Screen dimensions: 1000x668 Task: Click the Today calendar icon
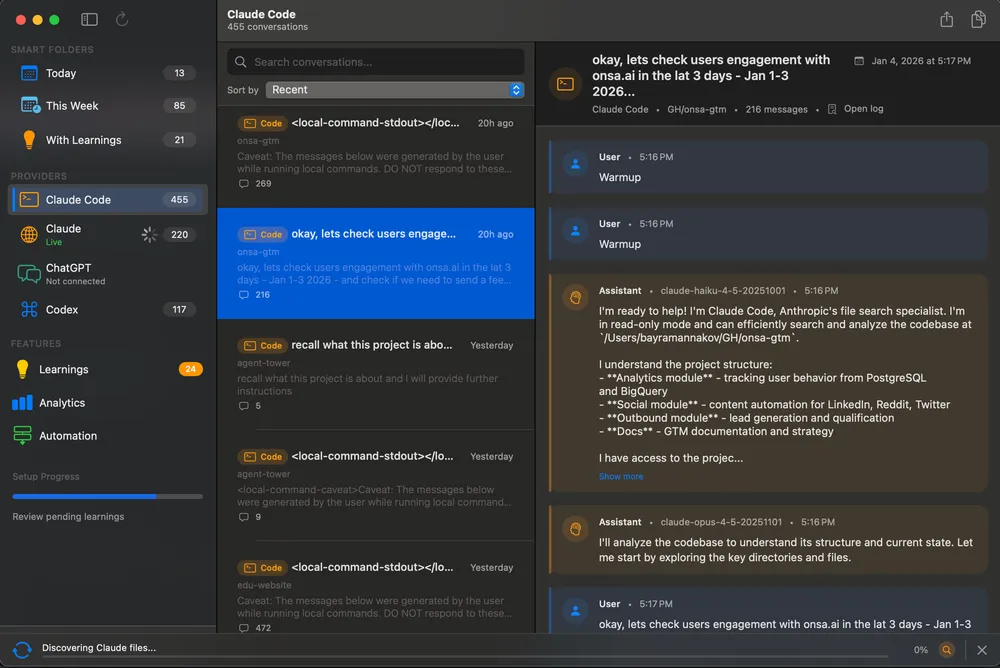29,73
